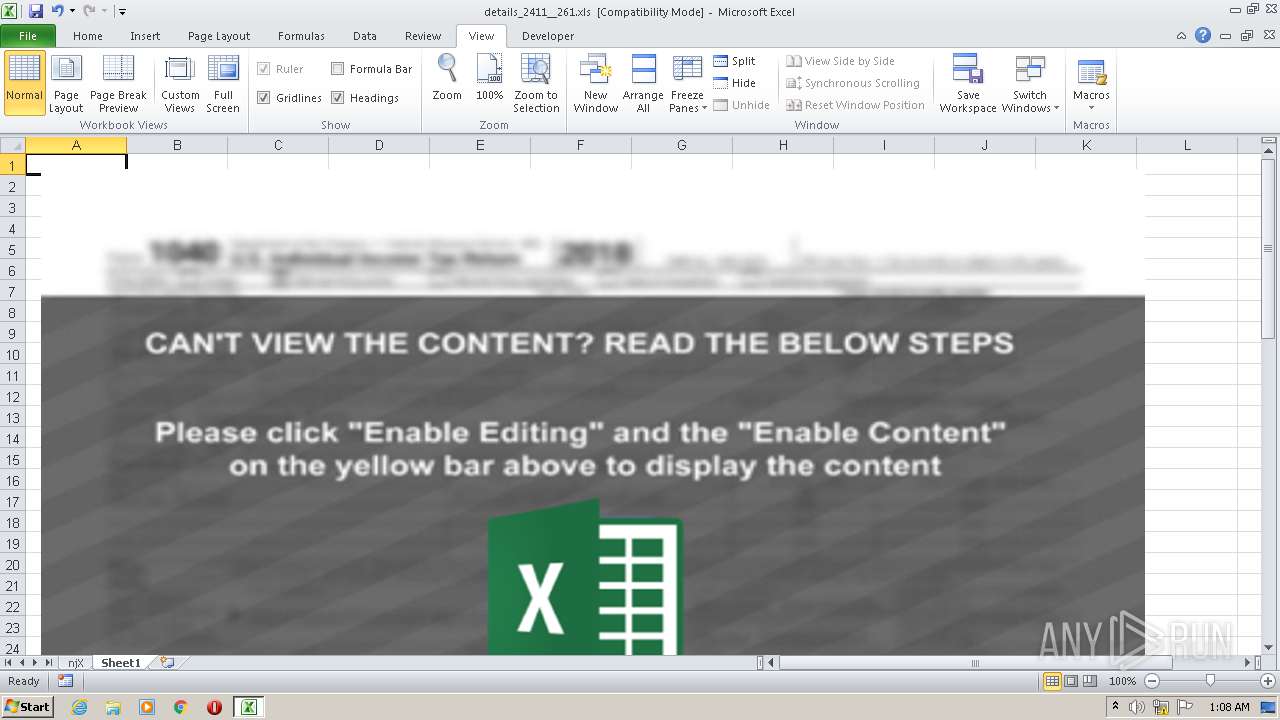Viewport: 1280px width, 720px height.
Task: Select column F header
Action: [x=581, y=145]
